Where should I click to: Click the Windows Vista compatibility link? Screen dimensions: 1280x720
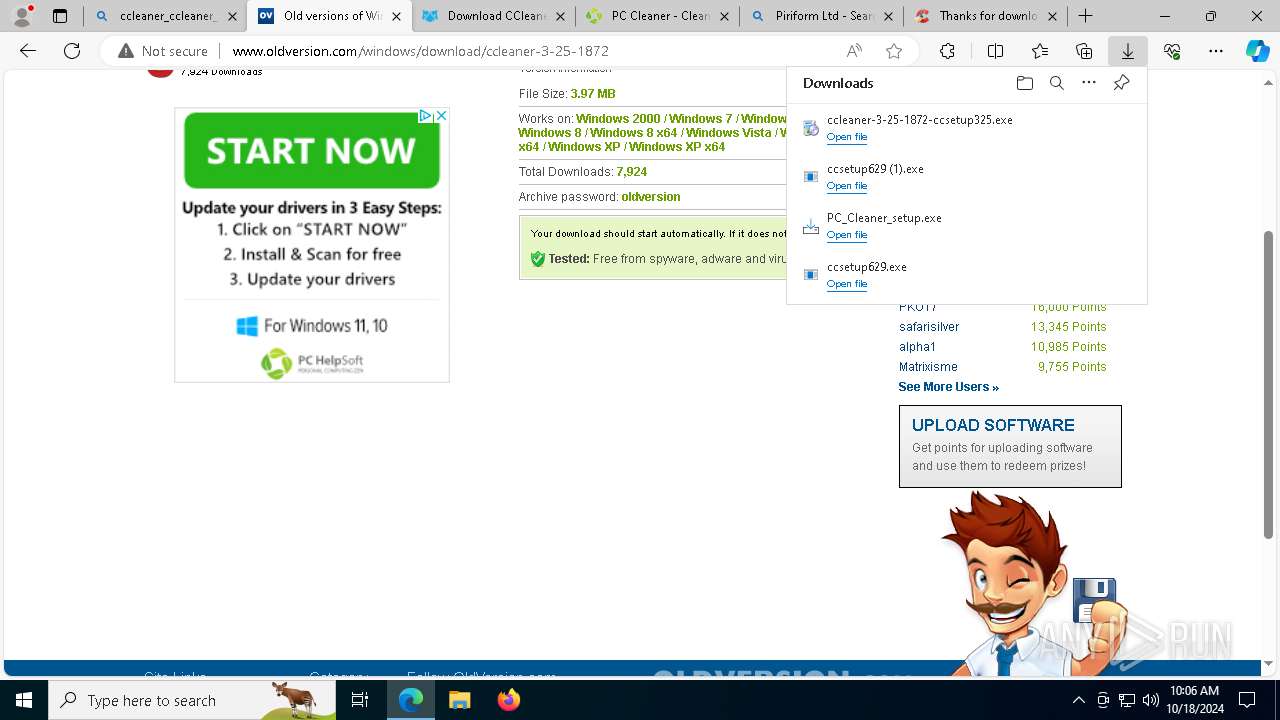tap(728, 133)
